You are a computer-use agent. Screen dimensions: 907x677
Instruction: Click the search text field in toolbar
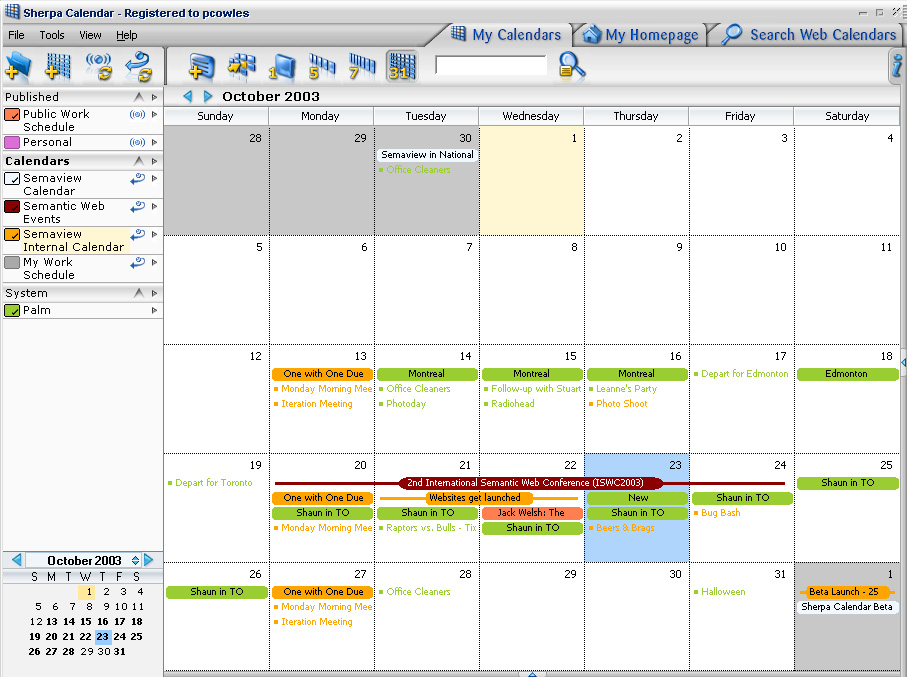[491, 66]
